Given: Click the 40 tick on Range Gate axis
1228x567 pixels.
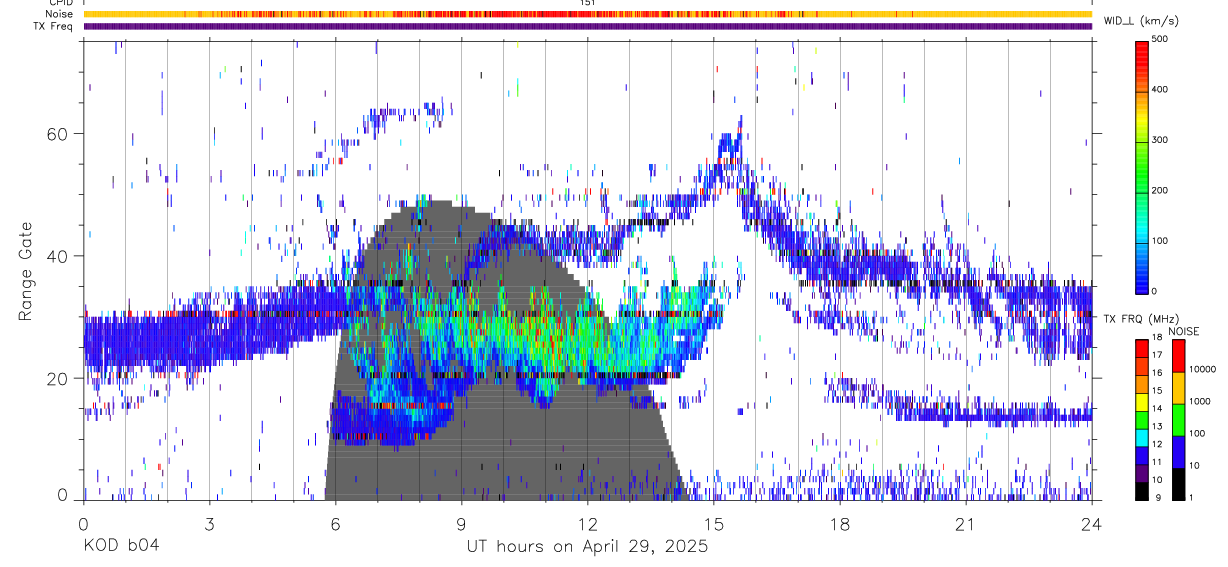Looking at the screenshot, I should coord(58,256).
